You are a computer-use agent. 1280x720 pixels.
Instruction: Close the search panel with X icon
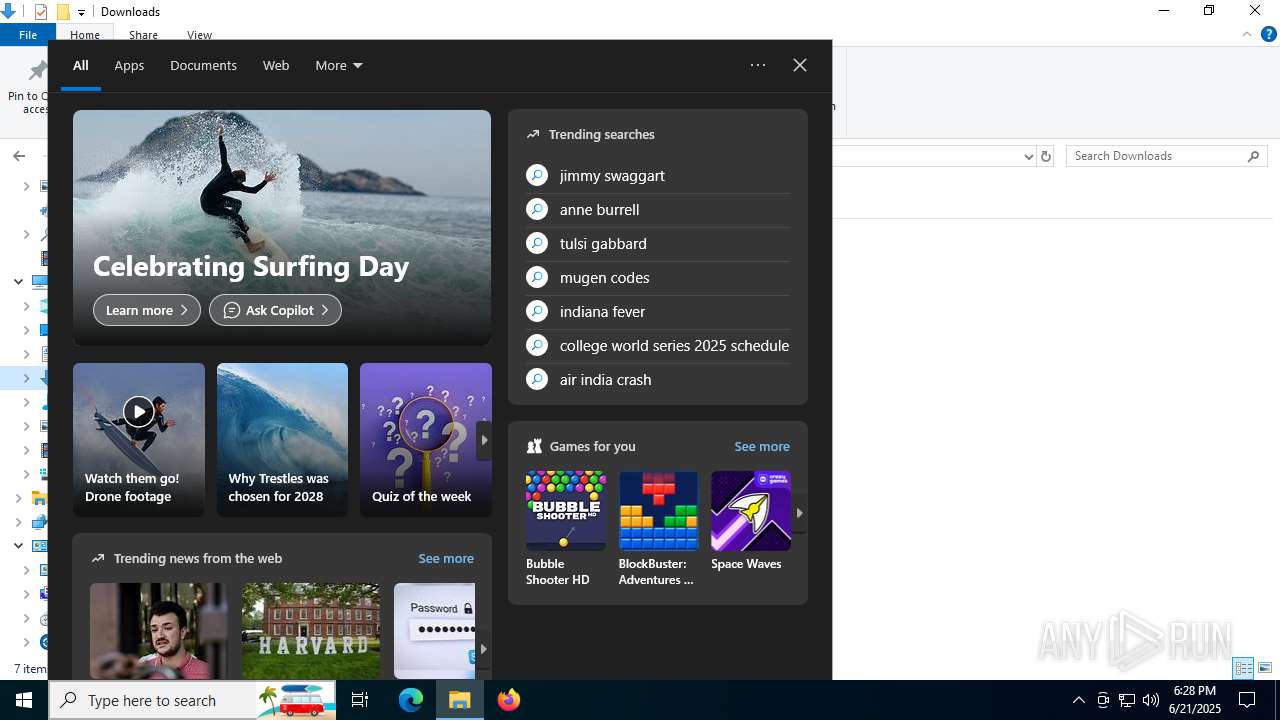click(800, 65)
